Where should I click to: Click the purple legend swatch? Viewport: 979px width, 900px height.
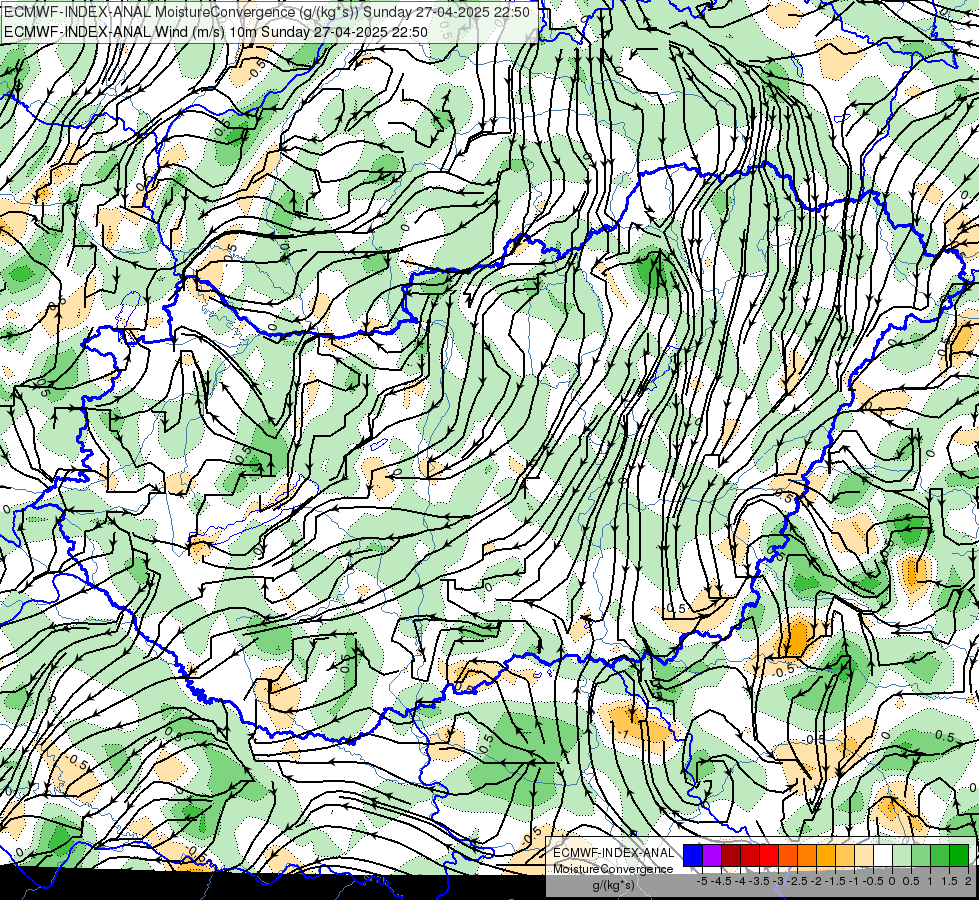click(x=712, y=855)
